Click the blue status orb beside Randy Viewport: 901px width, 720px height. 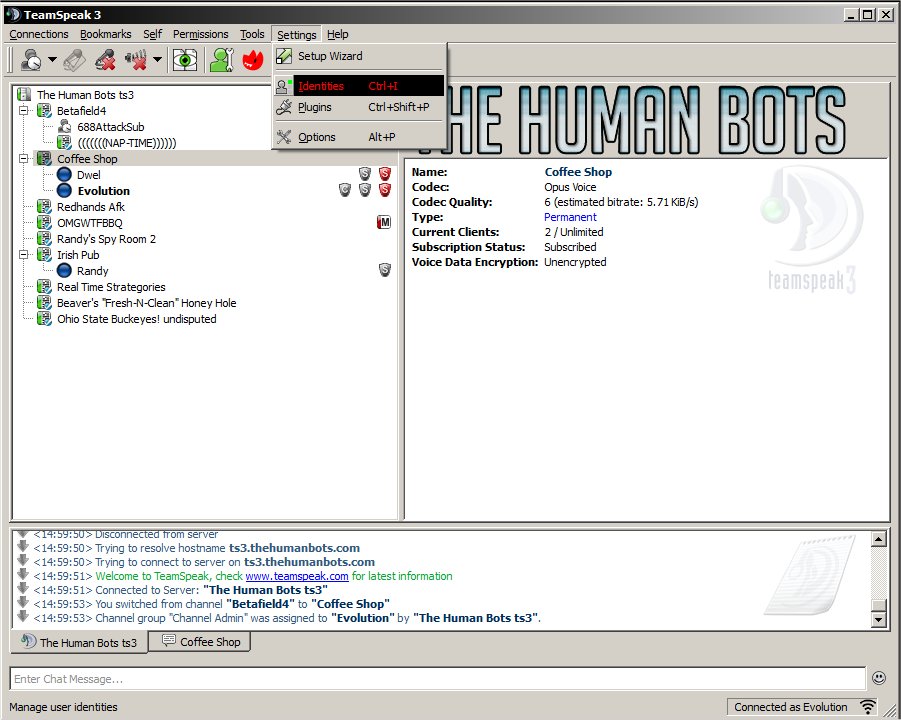pyautogui.click(x=64, y=271)
